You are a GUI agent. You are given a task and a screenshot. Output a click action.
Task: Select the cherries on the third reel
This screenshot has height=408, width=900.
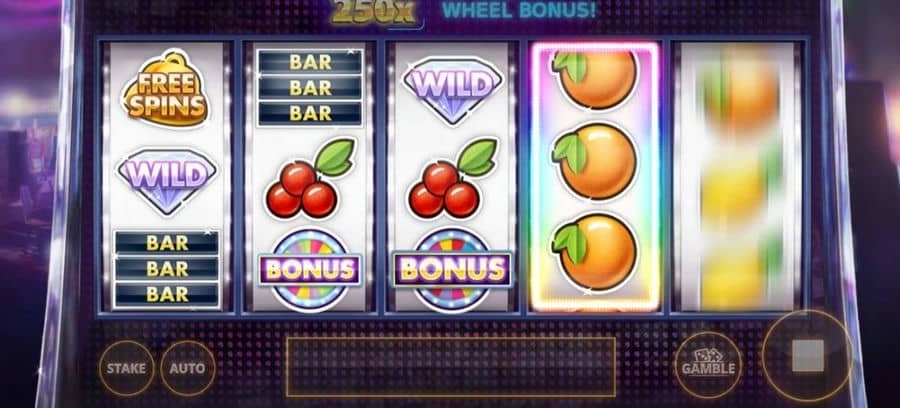tap(452, 178)
